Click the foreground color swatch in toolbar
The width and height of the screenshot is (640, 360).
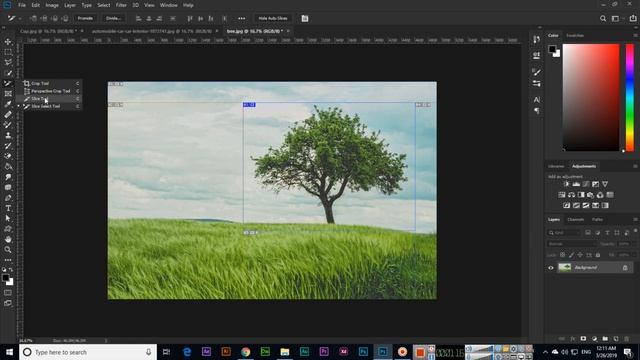[5, 278]
